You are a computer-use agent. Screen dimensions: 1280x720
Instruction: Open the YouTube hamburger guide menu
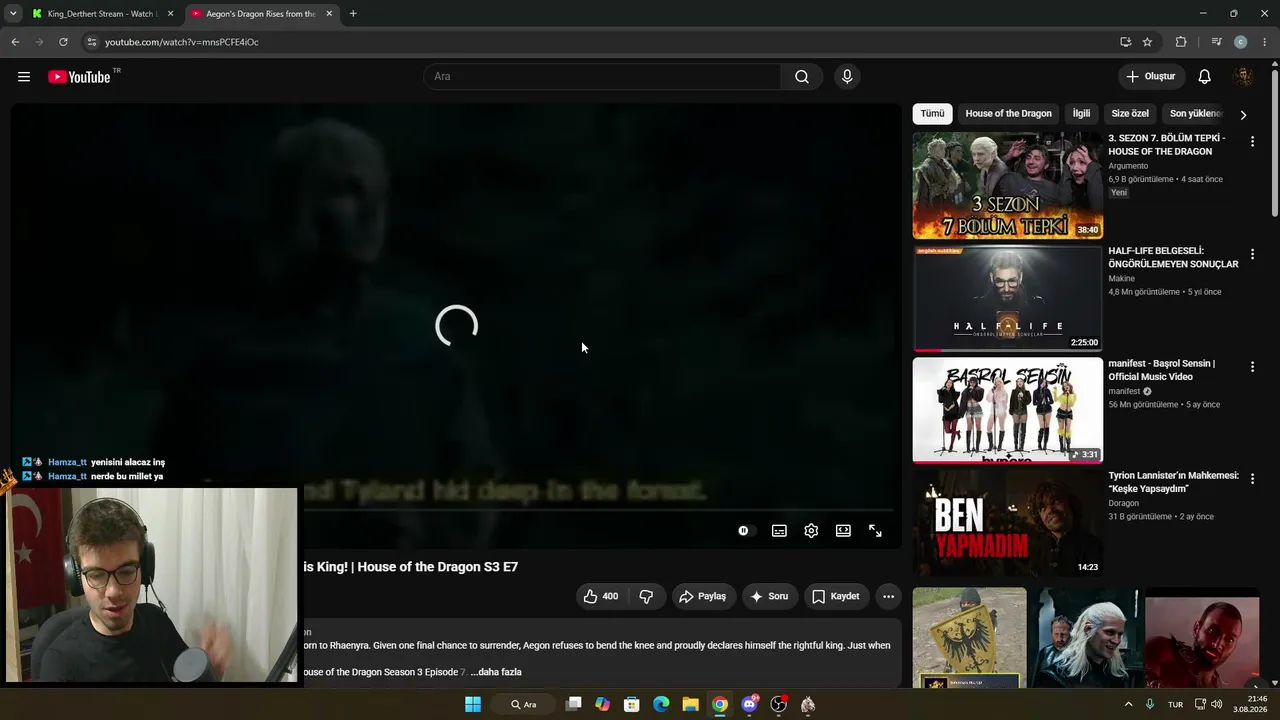24,77
